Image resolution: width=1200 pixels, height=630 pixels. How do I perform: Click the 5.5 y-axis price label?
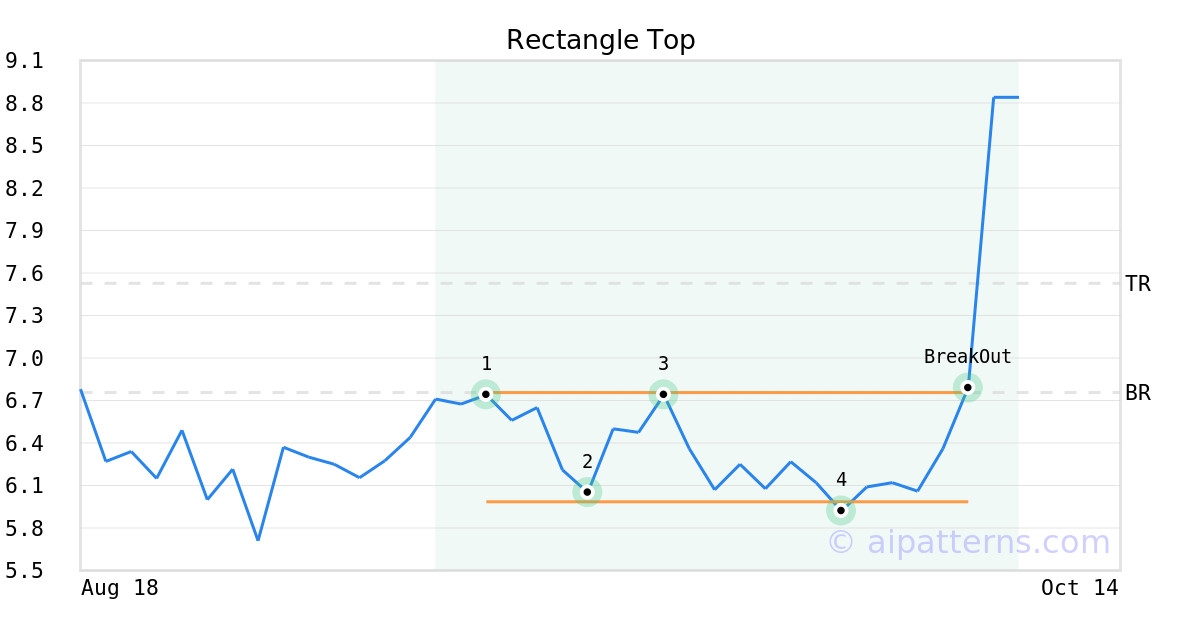pos(24,570)
